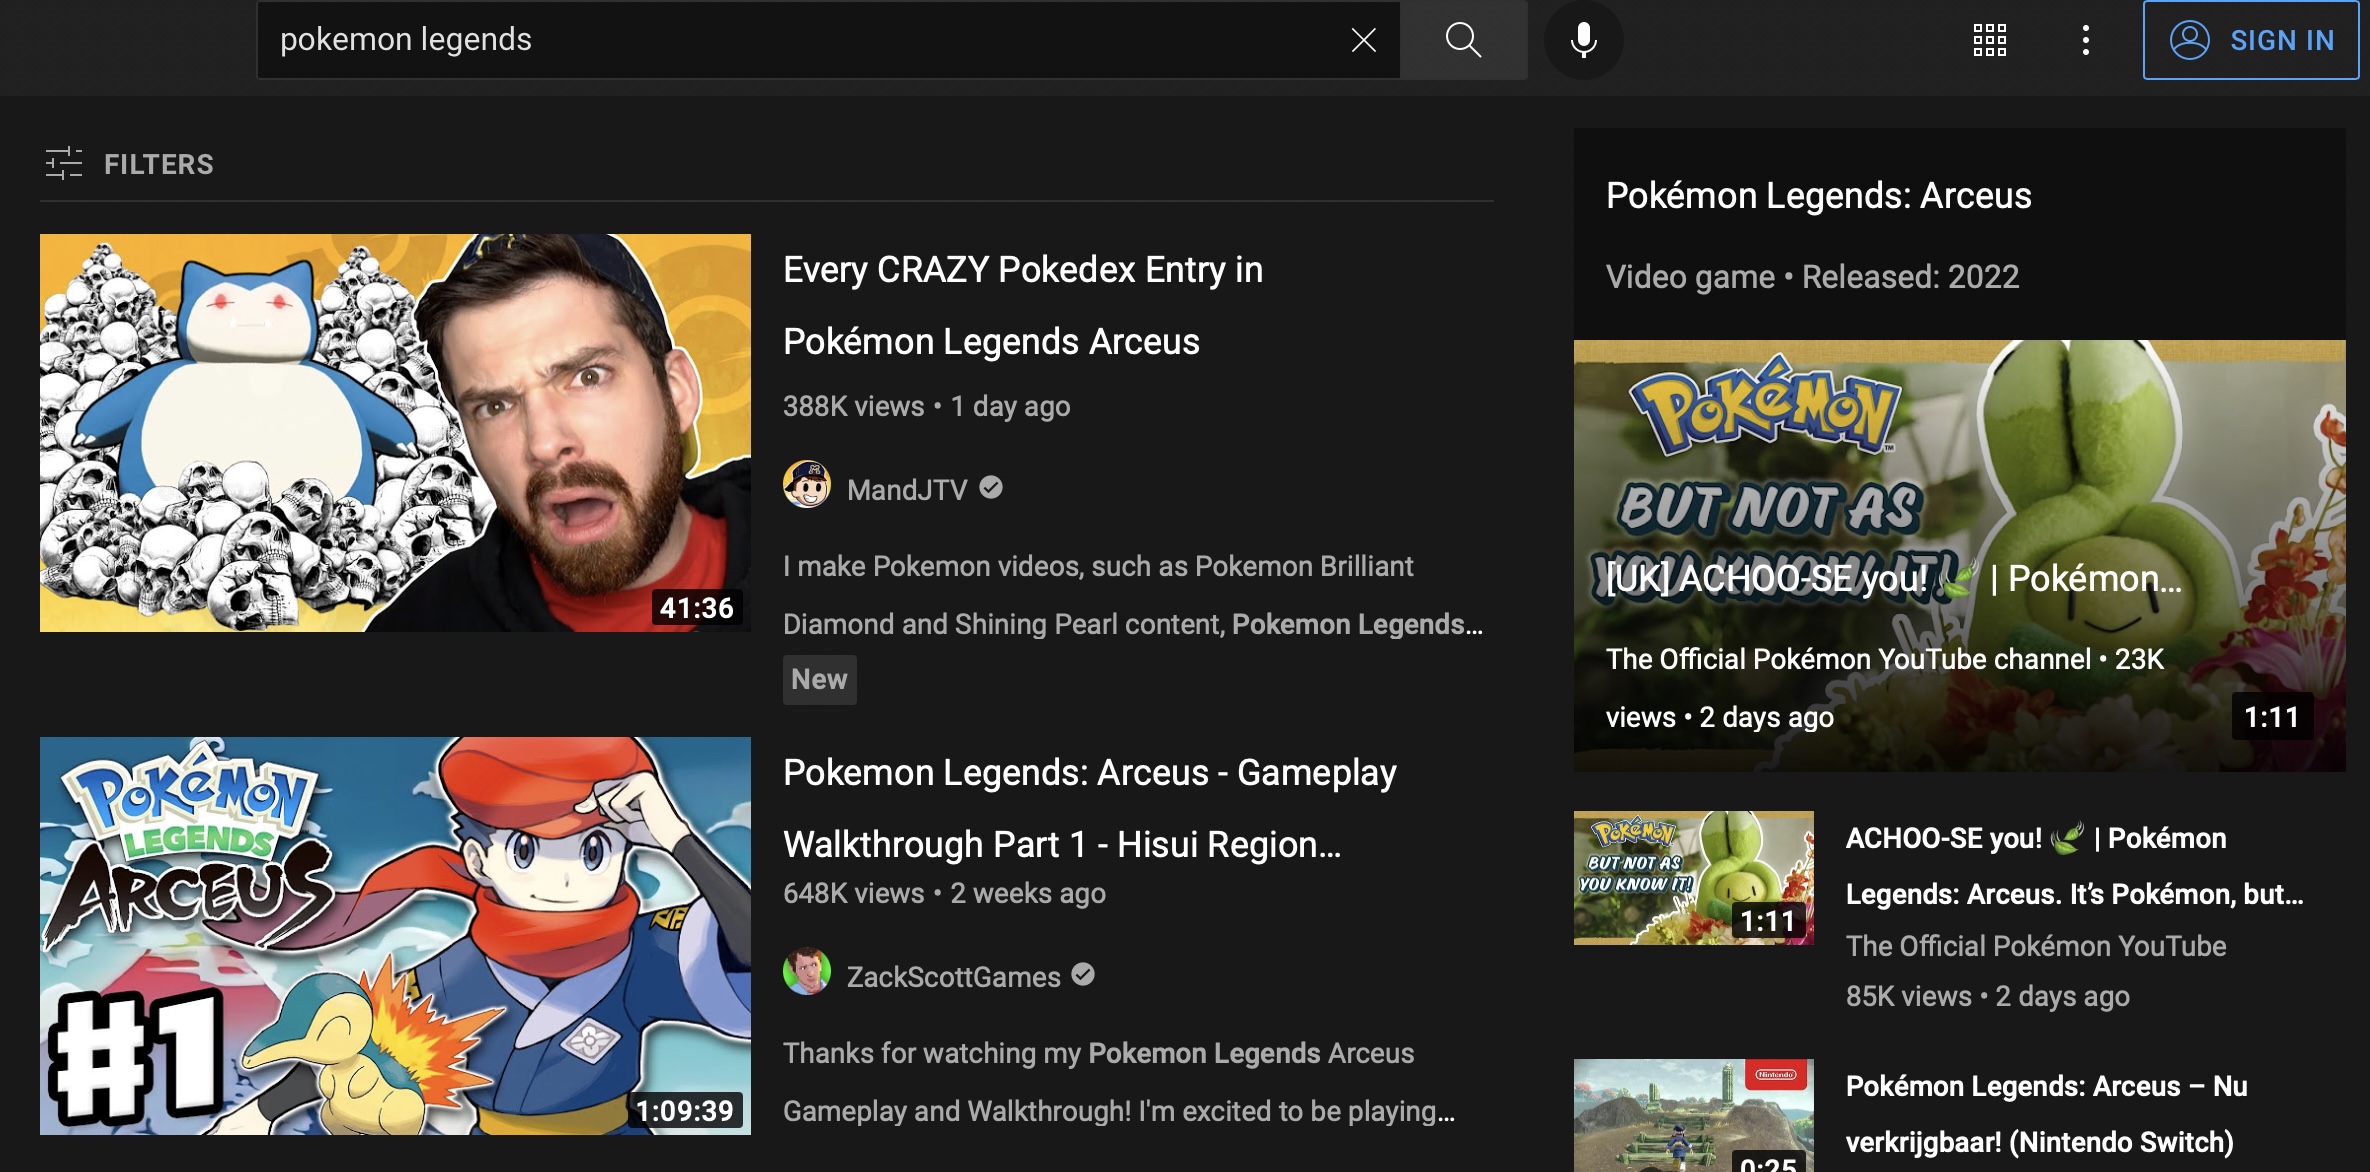2370x1172 pixels.
Task: Click the SIGN IN button
Action: click(2250, 40)
